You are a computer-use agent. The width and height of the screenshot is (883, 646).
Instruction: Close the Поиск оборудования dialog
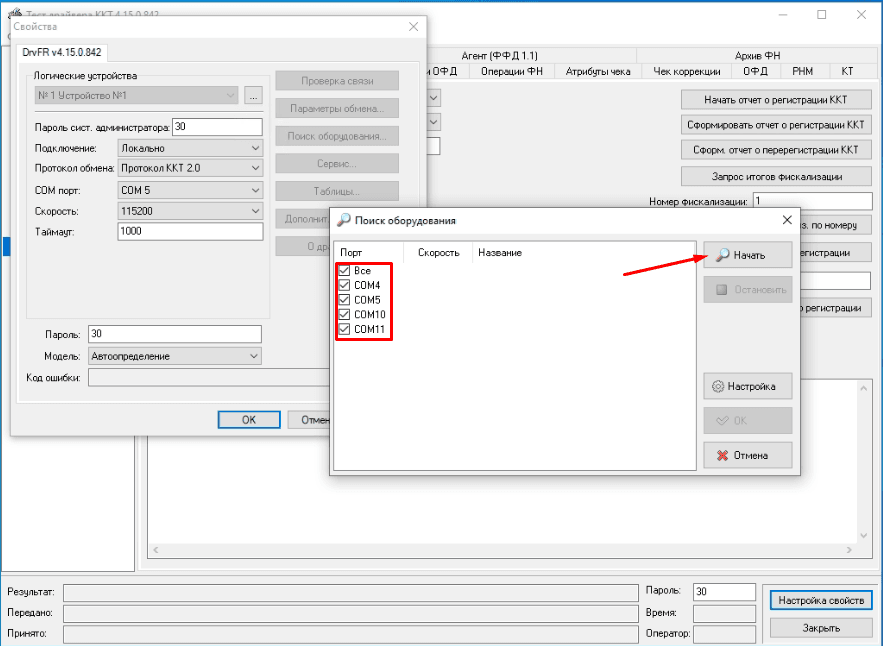point(787,220)
